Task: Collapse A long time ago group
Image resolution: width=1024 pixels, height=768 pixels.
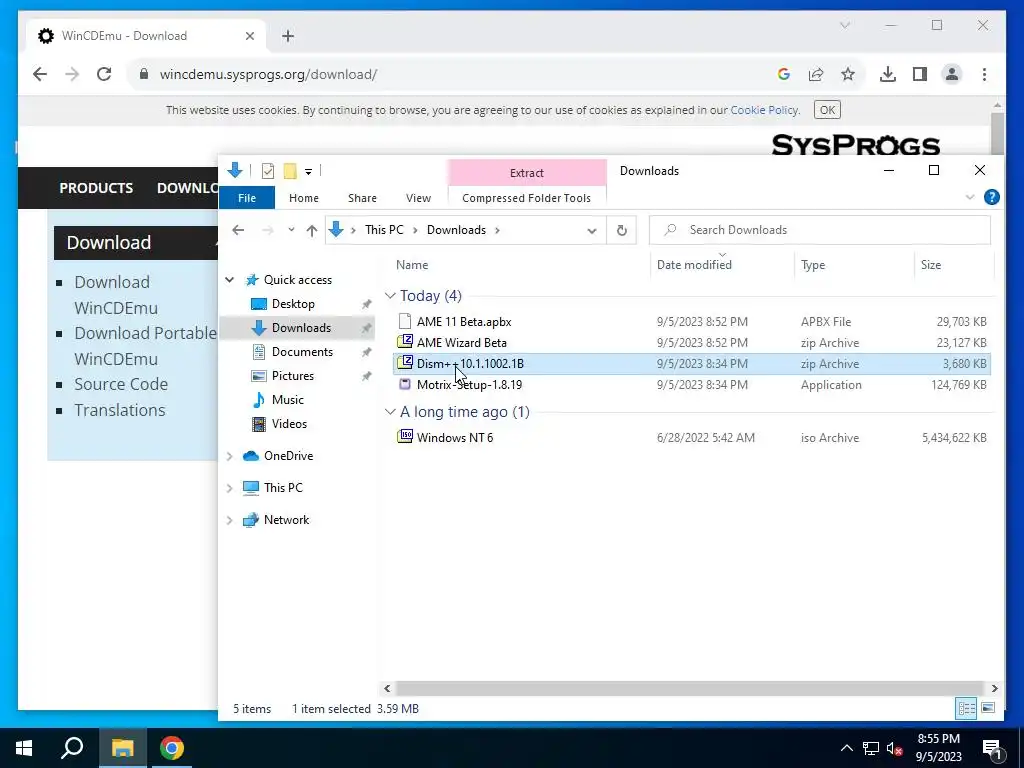Action: (390, 412)
